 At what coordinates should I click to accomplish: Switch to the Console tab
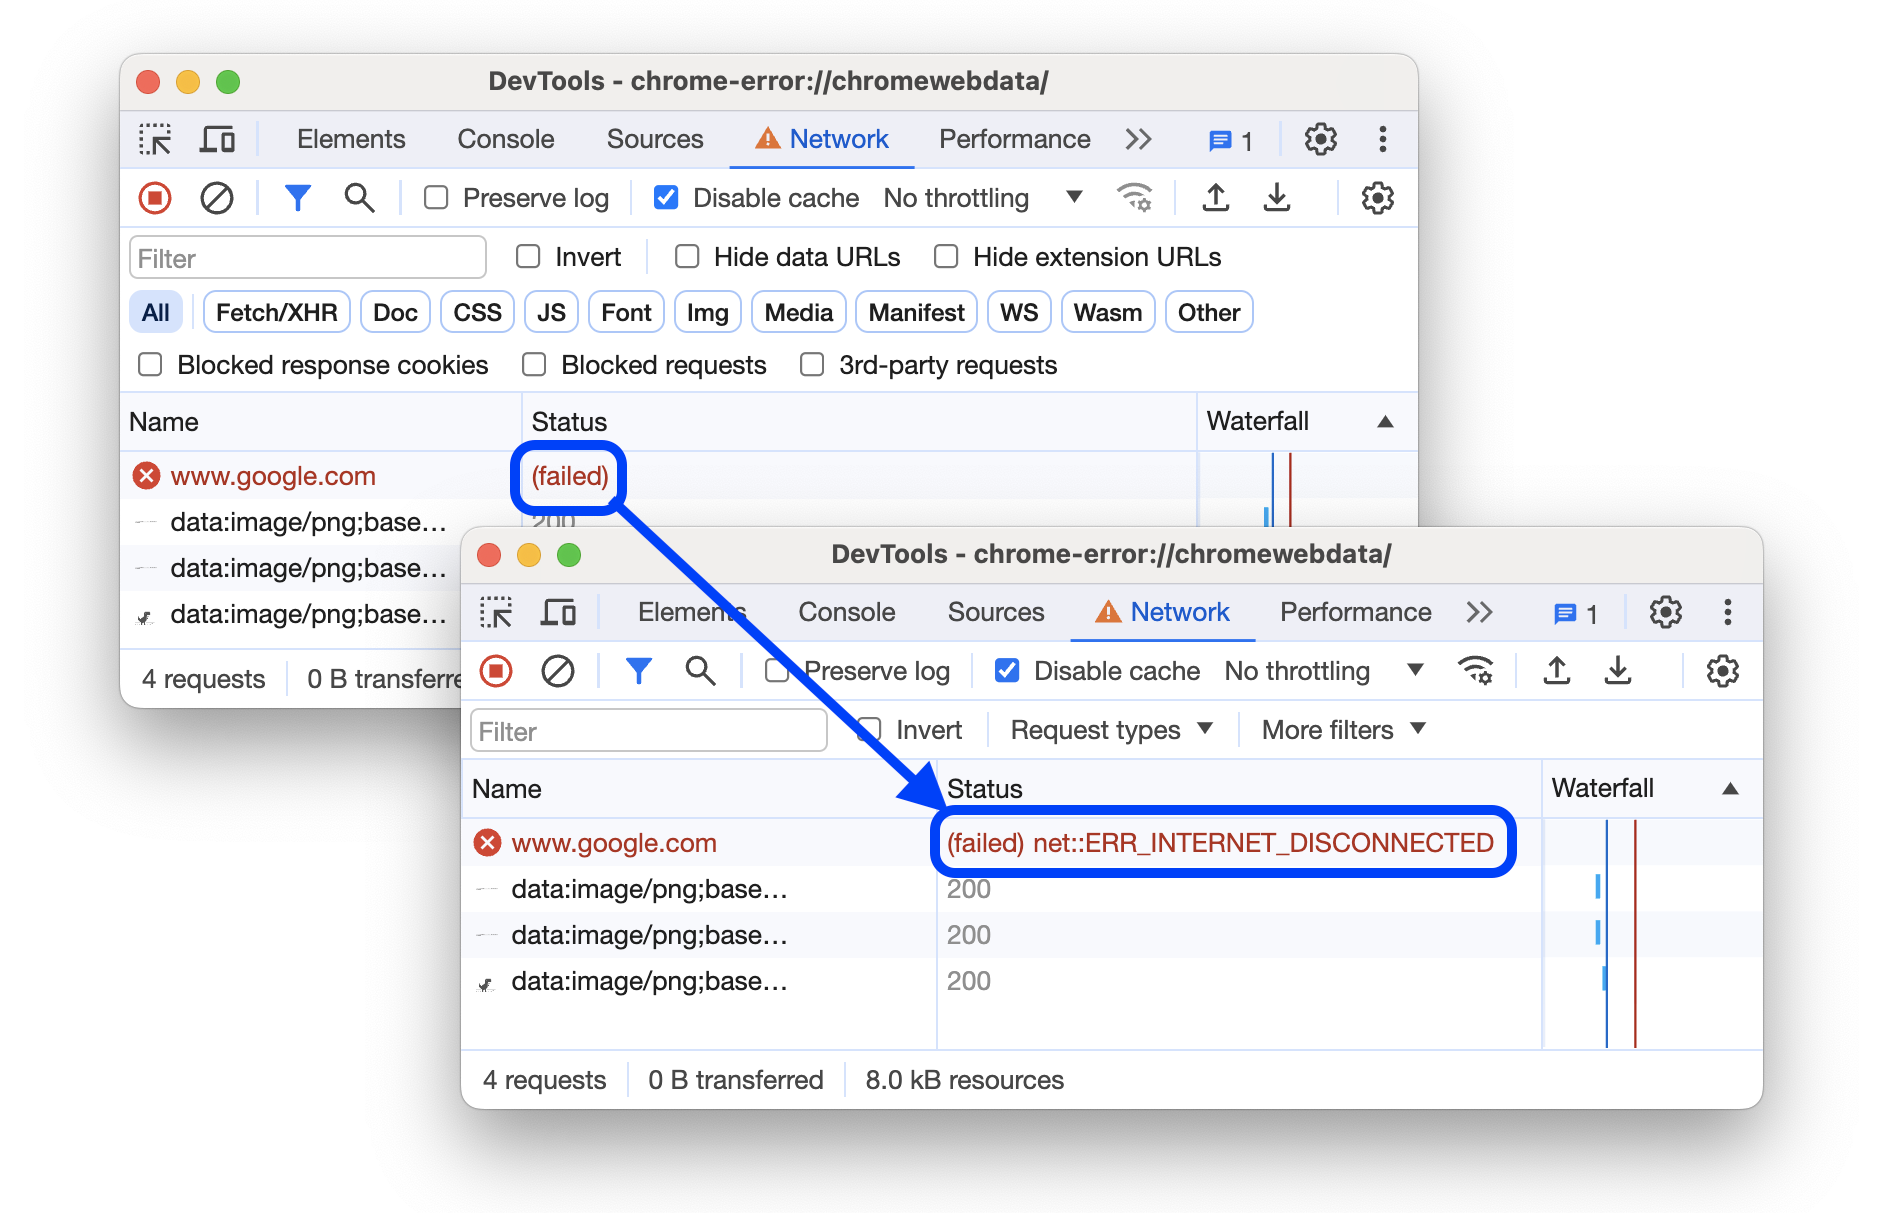pyautogui.click(x=846, y=612)
